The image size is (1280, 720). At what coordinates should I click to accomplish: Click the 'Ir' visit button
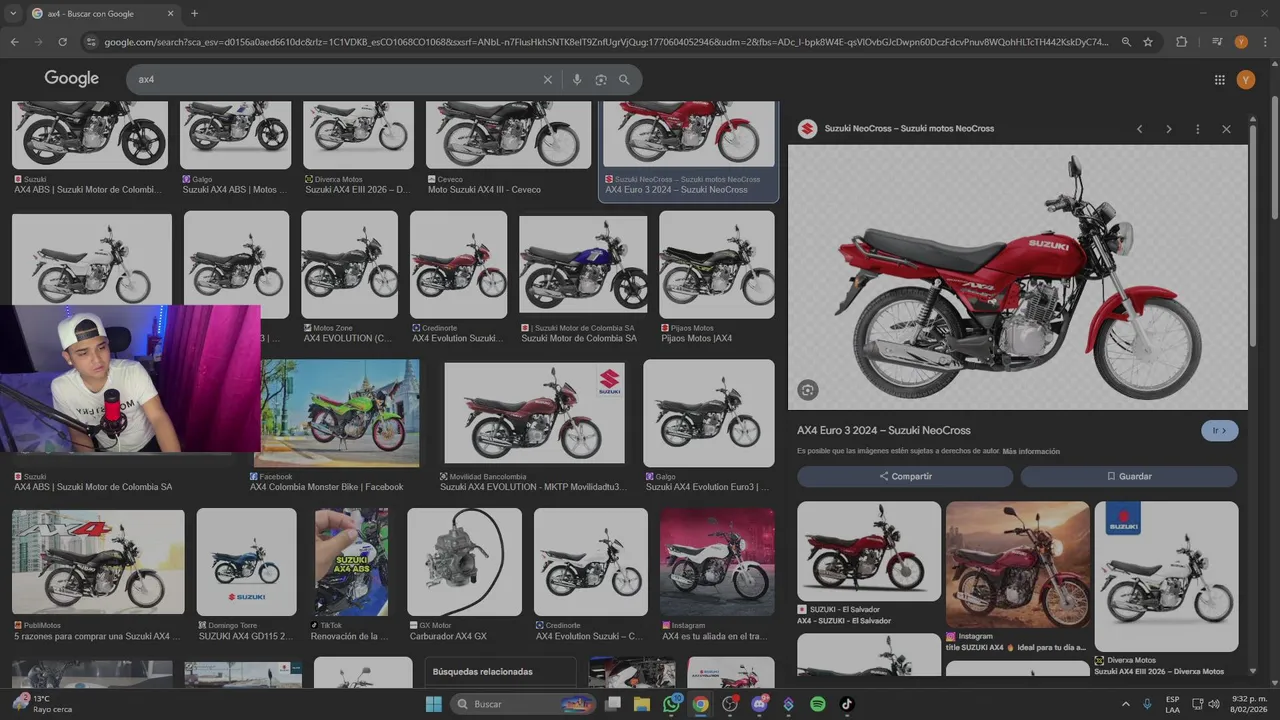(1220, 430)
